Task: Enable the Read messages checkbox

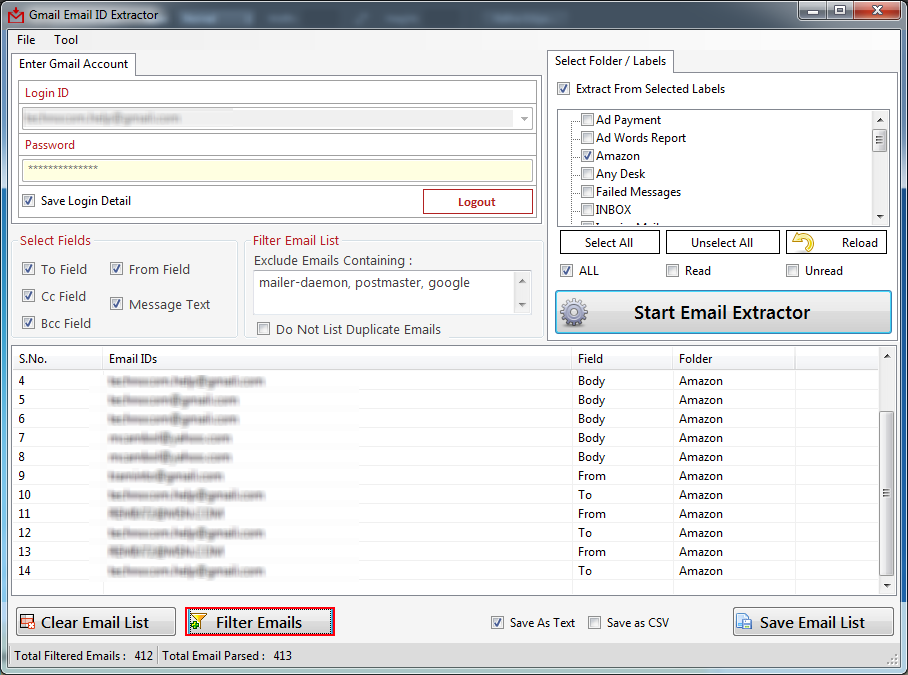Action: point(672,270)
